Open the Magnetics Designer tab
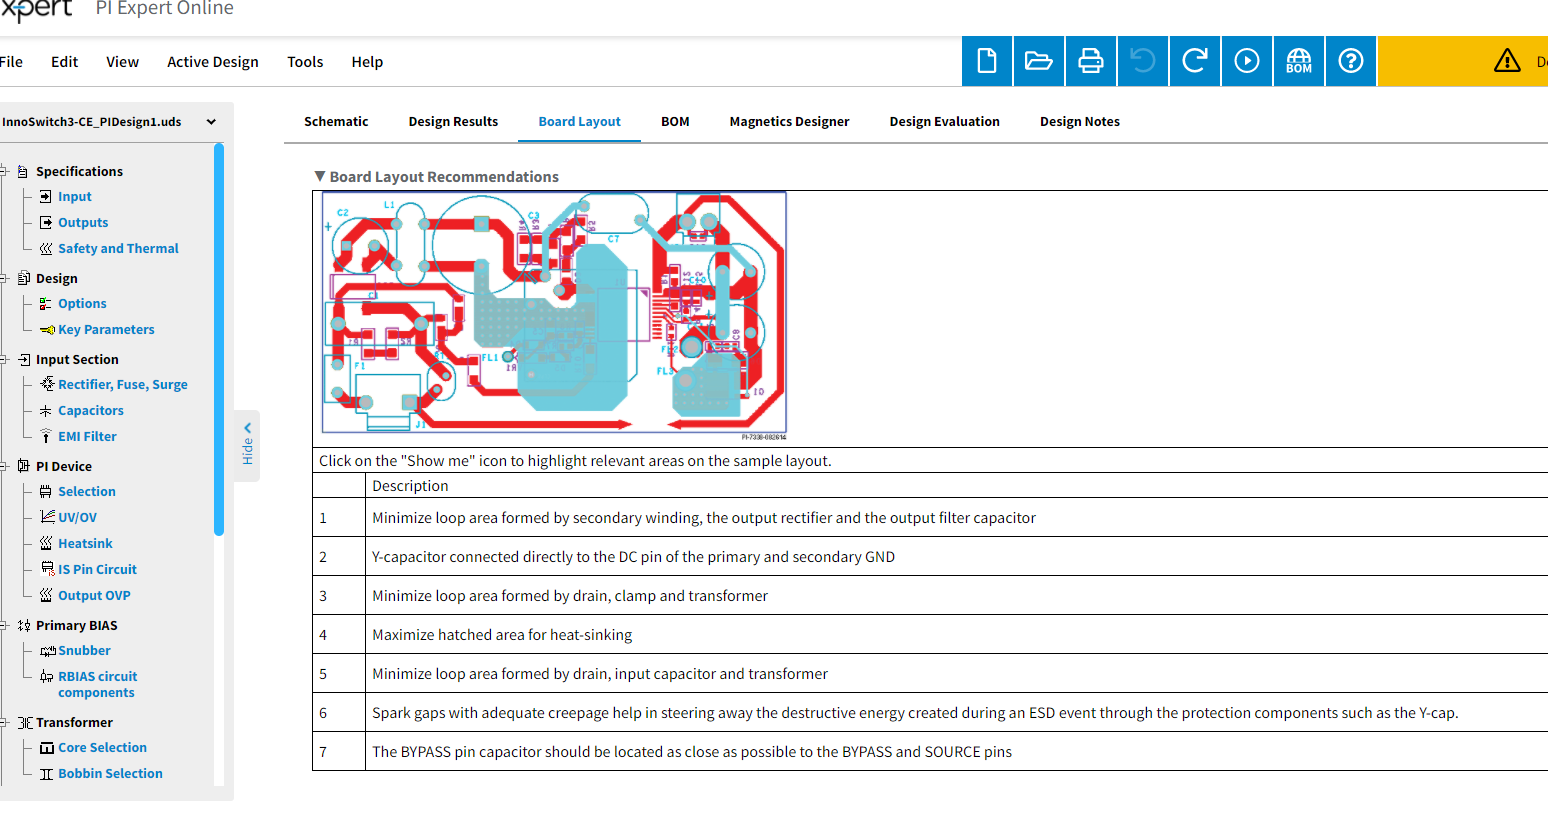The width and height of the screenshot is (1548, 819). (x=789, y=122)
